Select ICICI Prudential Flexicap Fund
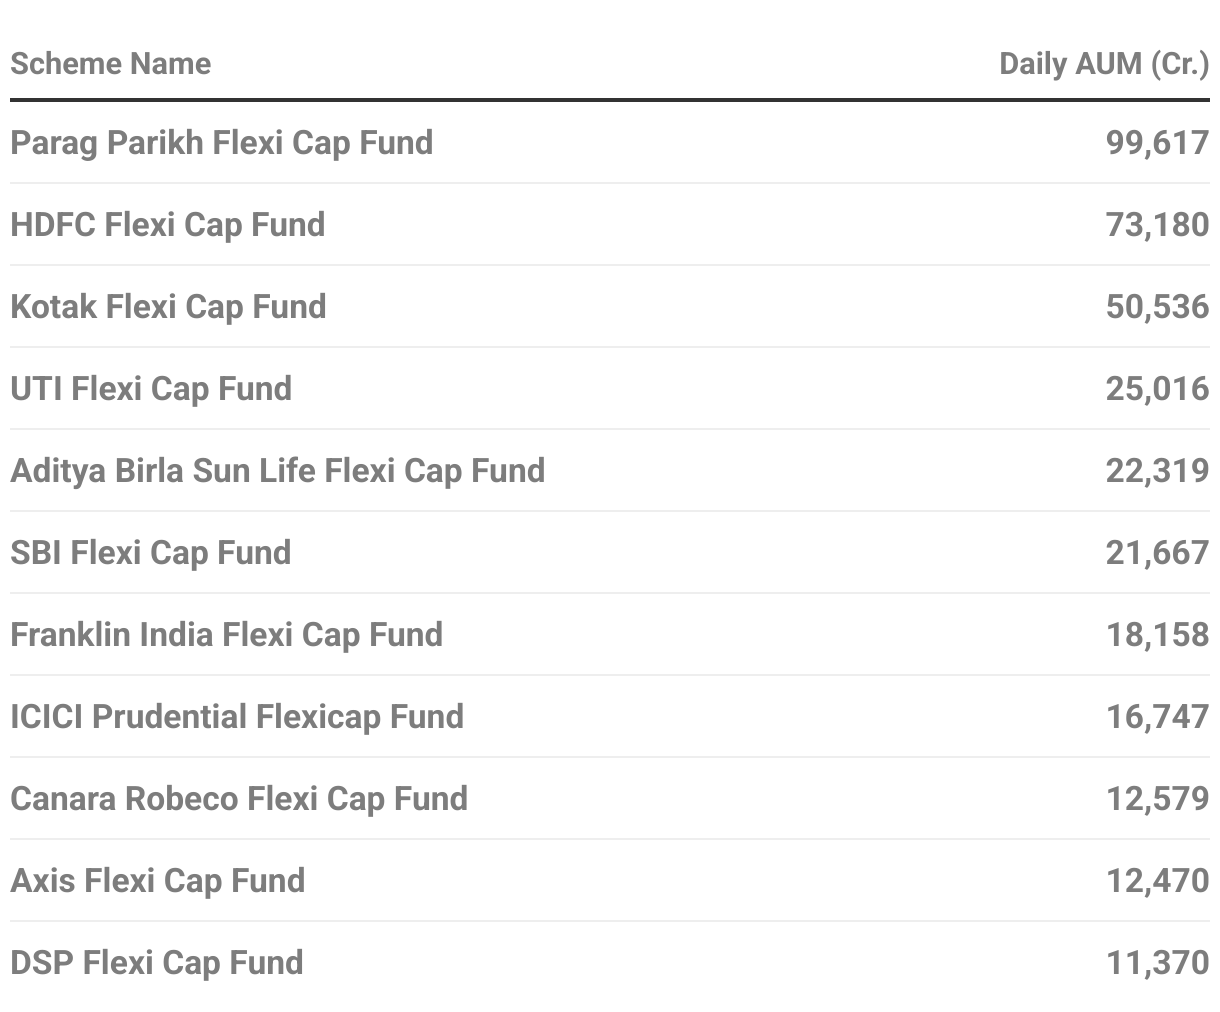 [x=237, y=717]
